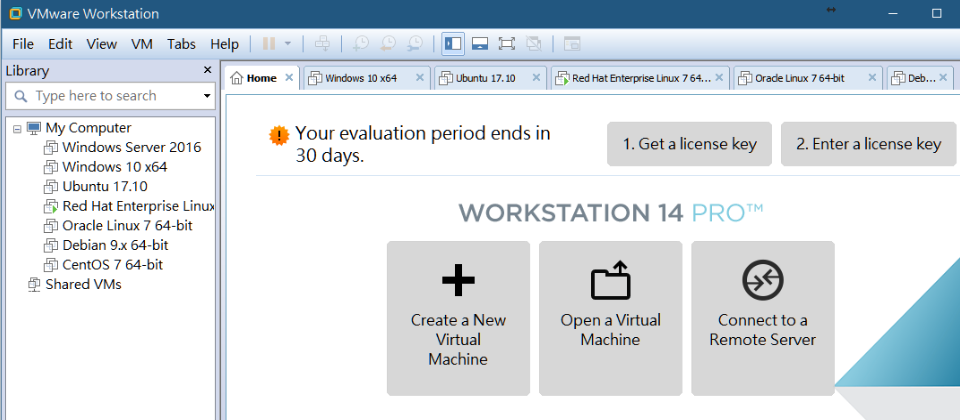The width and height of the screenshot is (960, 420).
Task: Close the Ubuntu 17.10 tab
Action: 536,78
